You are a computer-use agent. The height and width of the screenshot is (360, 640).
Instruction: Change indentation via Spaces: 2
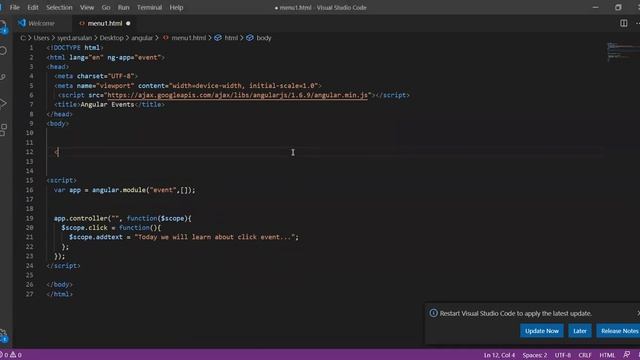point(535,355)
